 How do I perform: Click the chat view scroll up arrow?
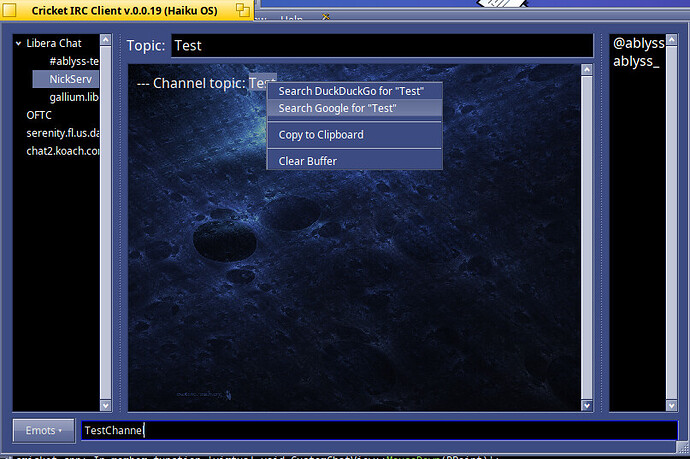point(587,70)
